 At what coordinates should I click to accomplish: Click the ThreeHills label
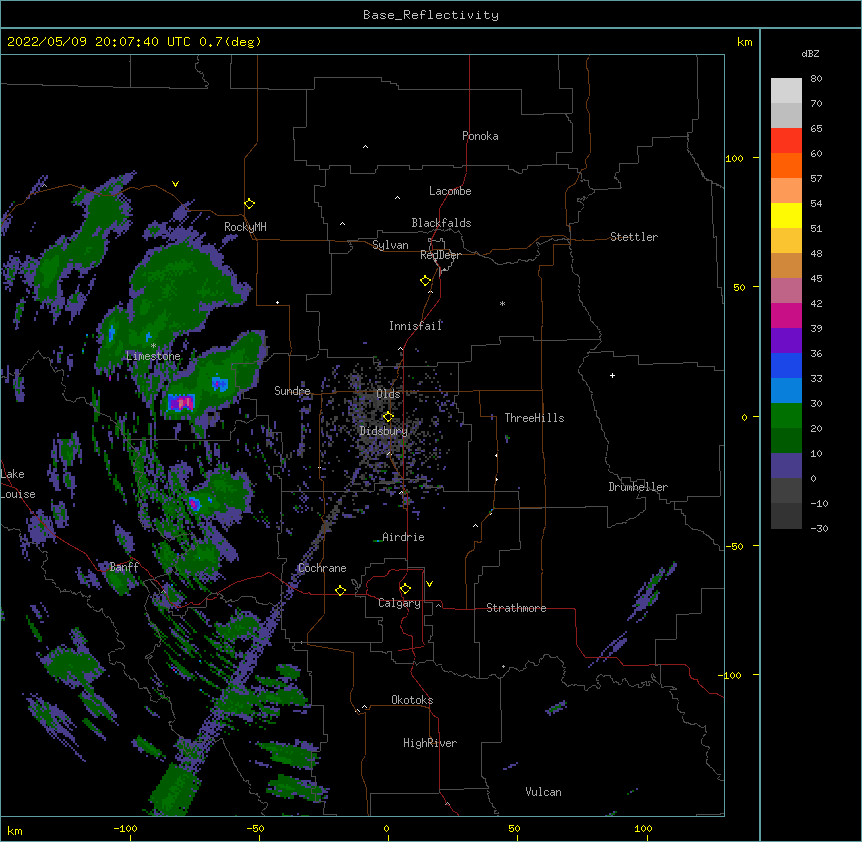pos(534,418)
